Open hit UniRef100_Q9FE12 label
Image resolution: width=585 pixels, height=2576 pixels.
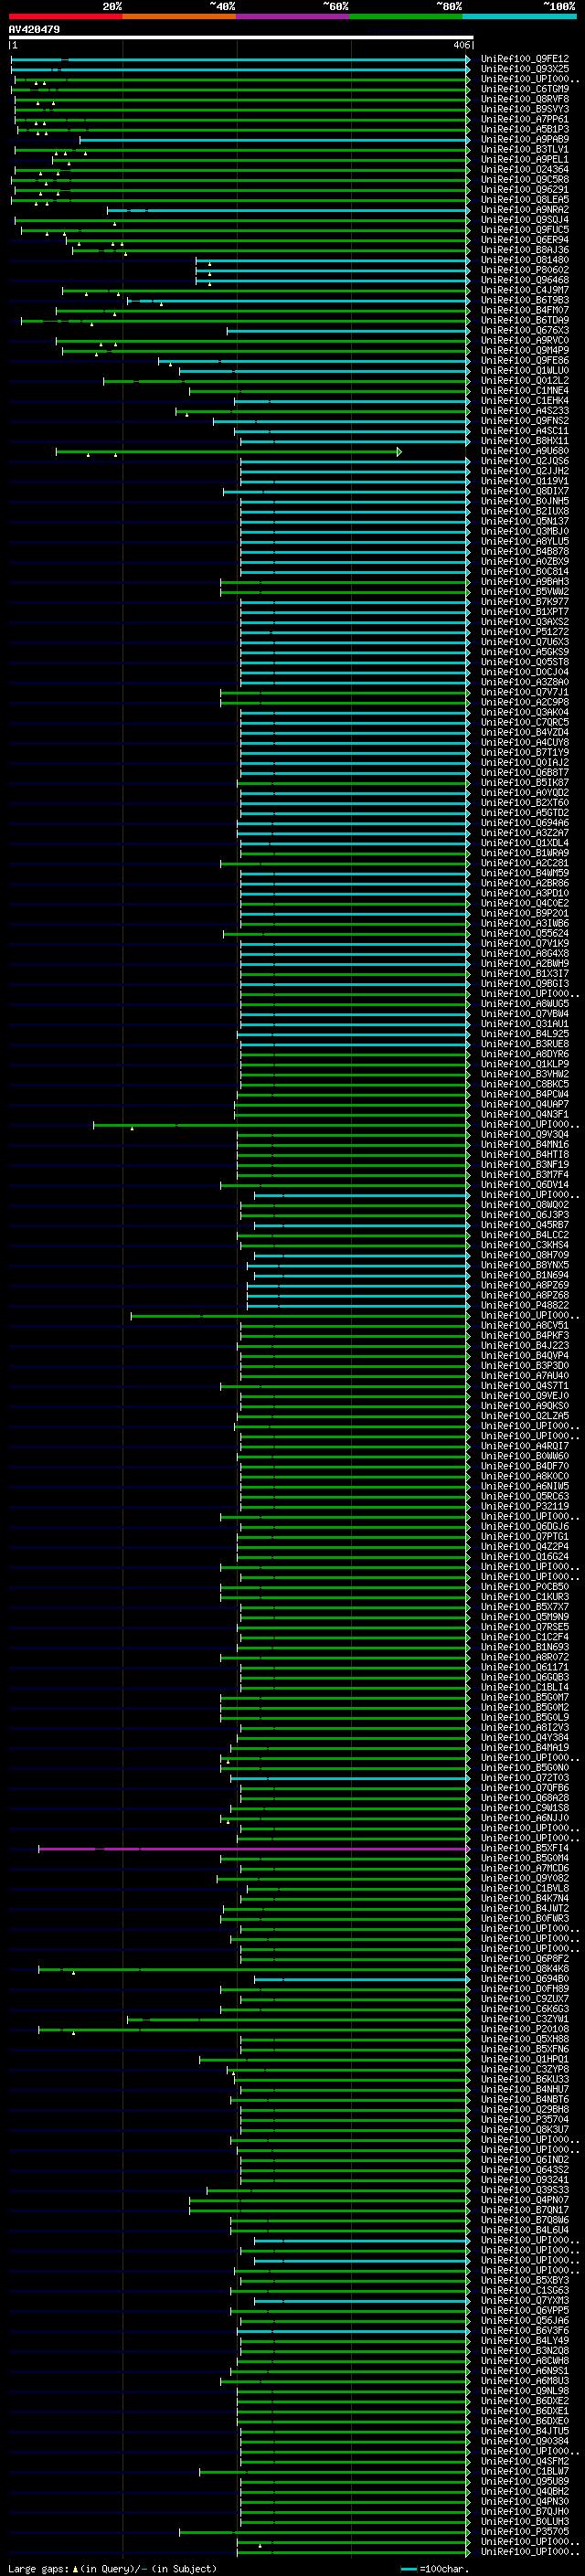[525, 59]
